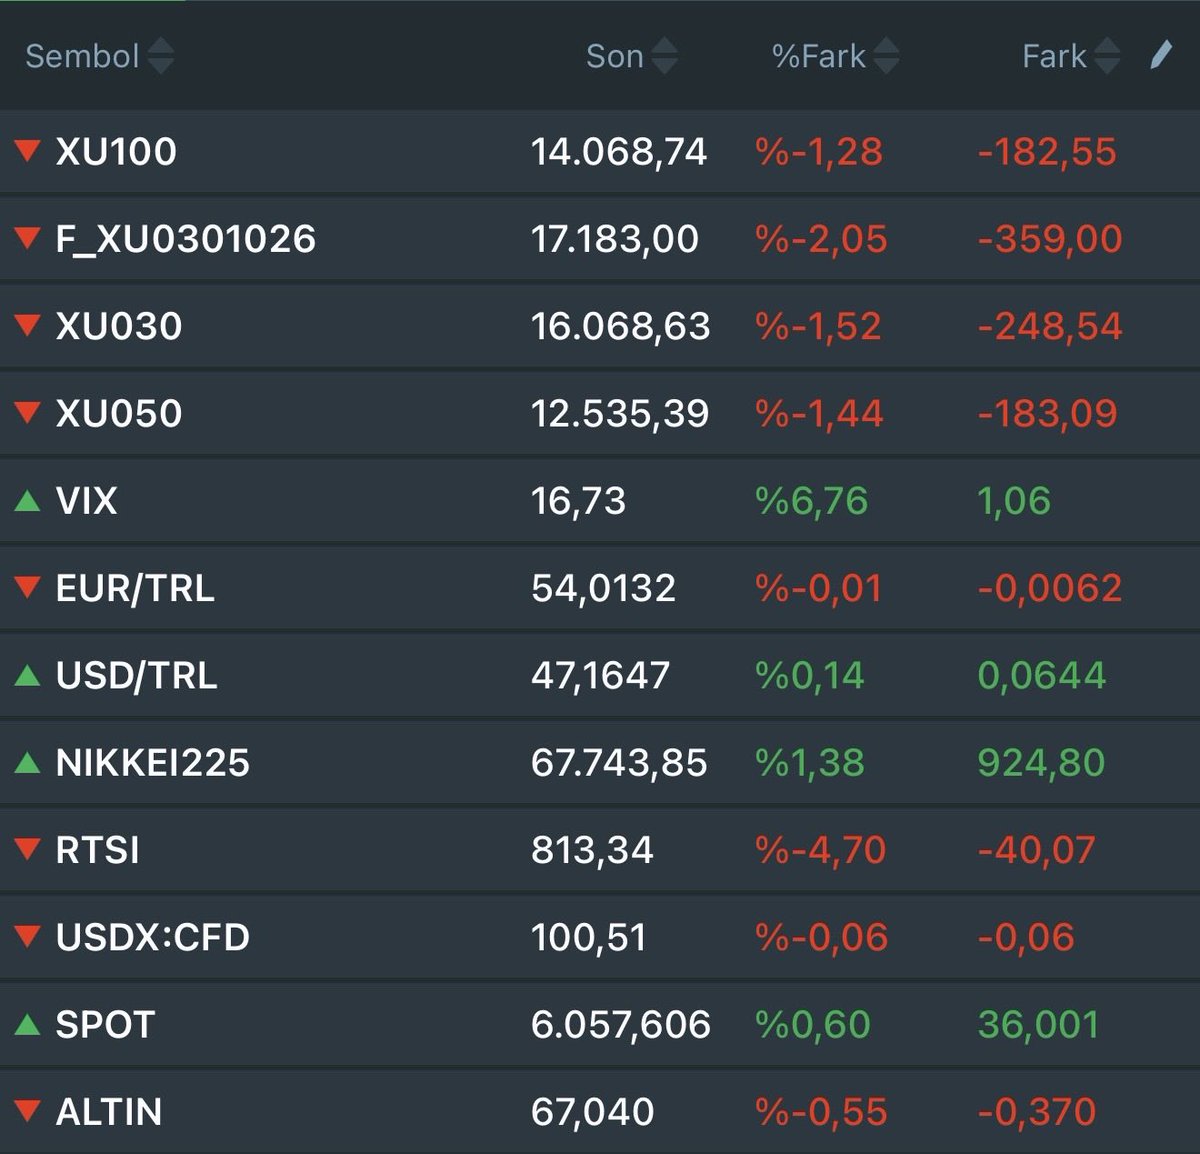Click red down arrow beside USDX:CFD

[x=28, y=937]
